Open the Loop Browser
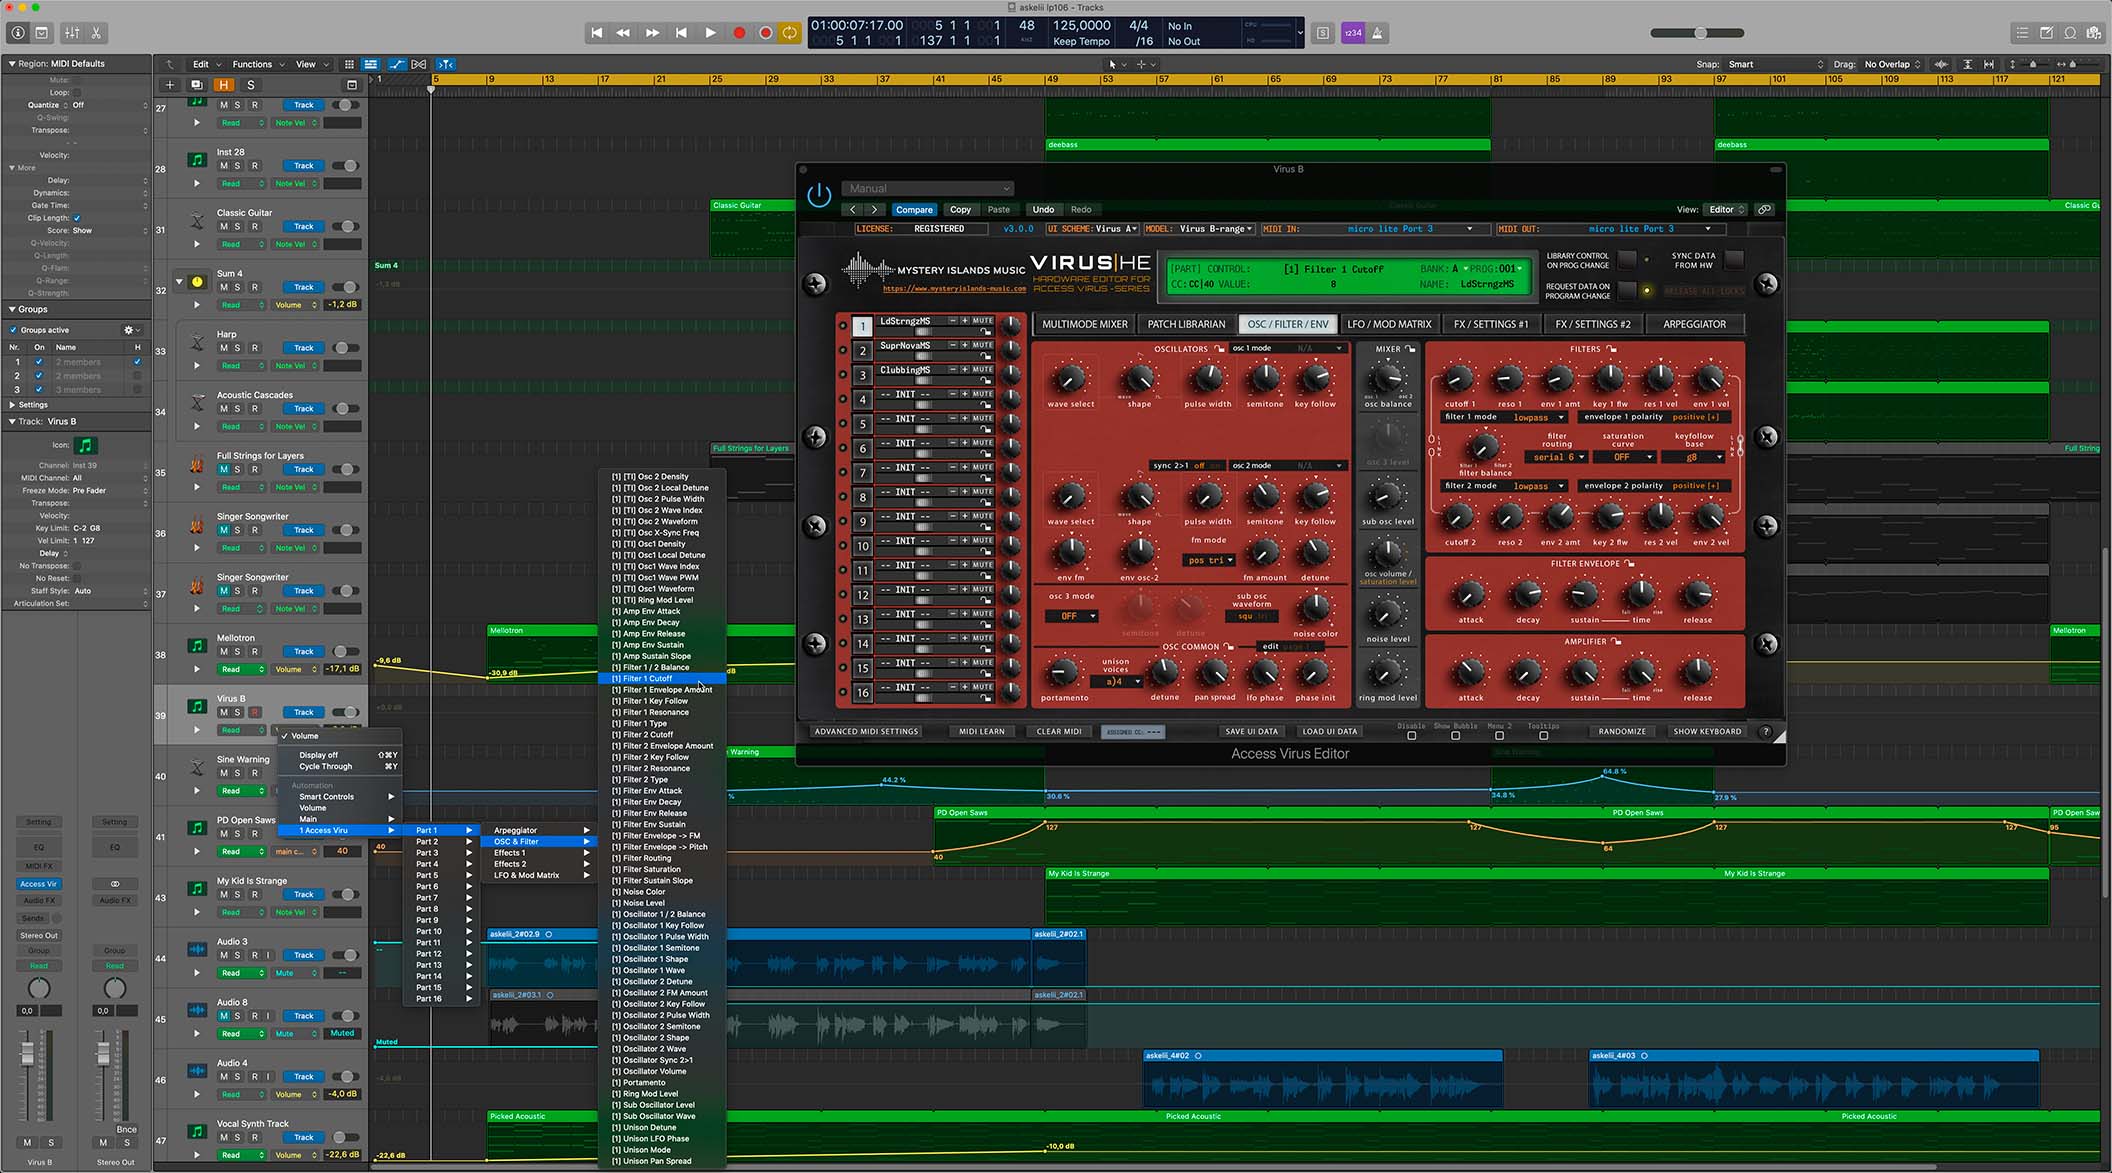 point(2070,33)
